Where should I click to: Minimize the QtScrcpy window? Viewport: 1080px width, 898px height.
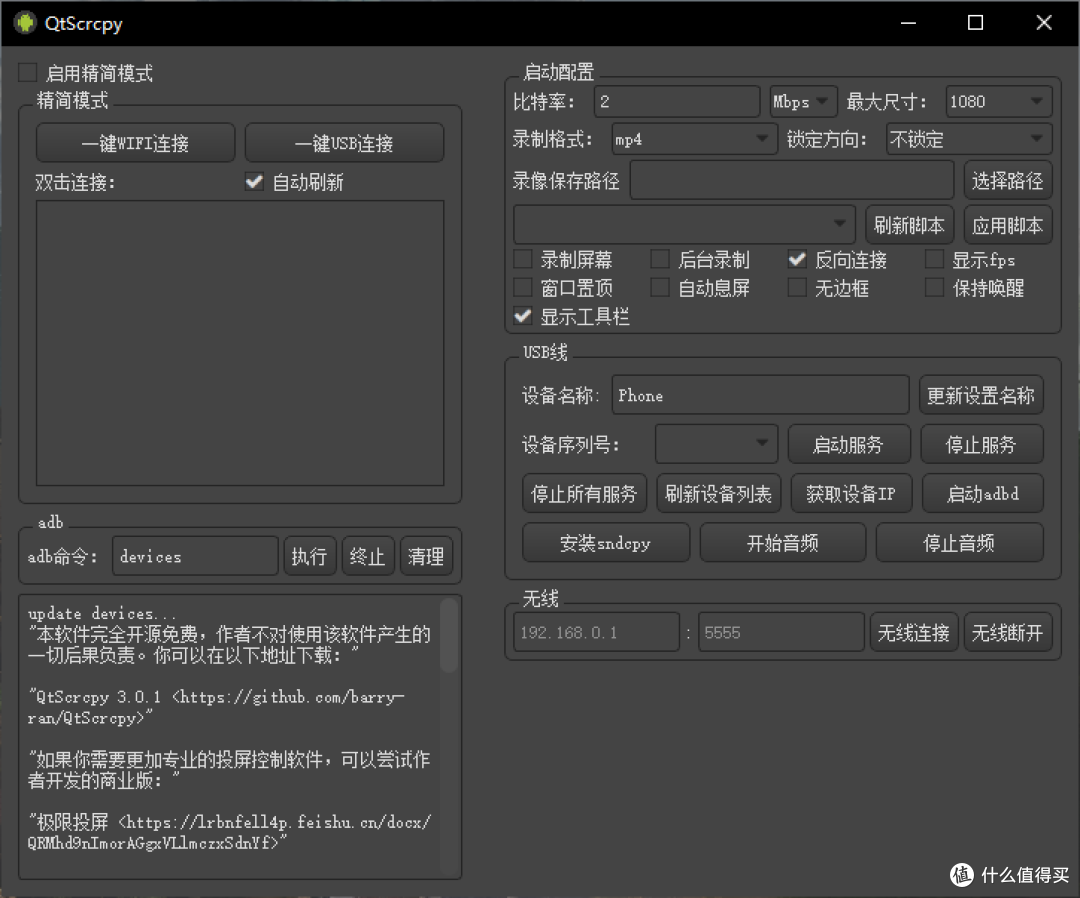[x=908, y=23]
